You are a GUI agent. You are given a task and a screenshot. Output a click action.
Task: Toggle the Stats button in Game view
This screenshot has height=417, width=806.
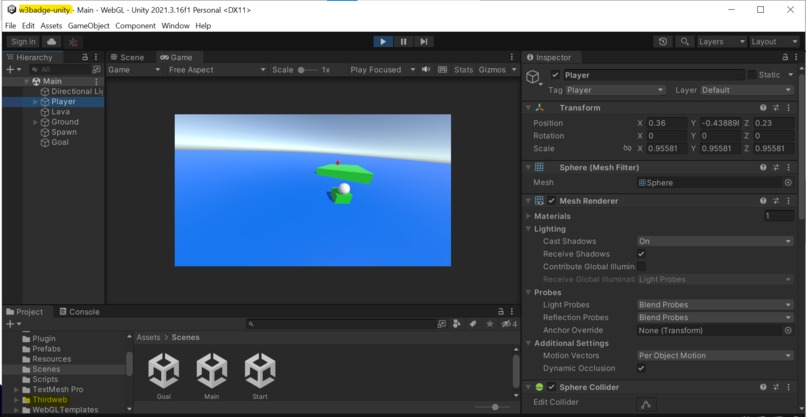pos(463,69)
